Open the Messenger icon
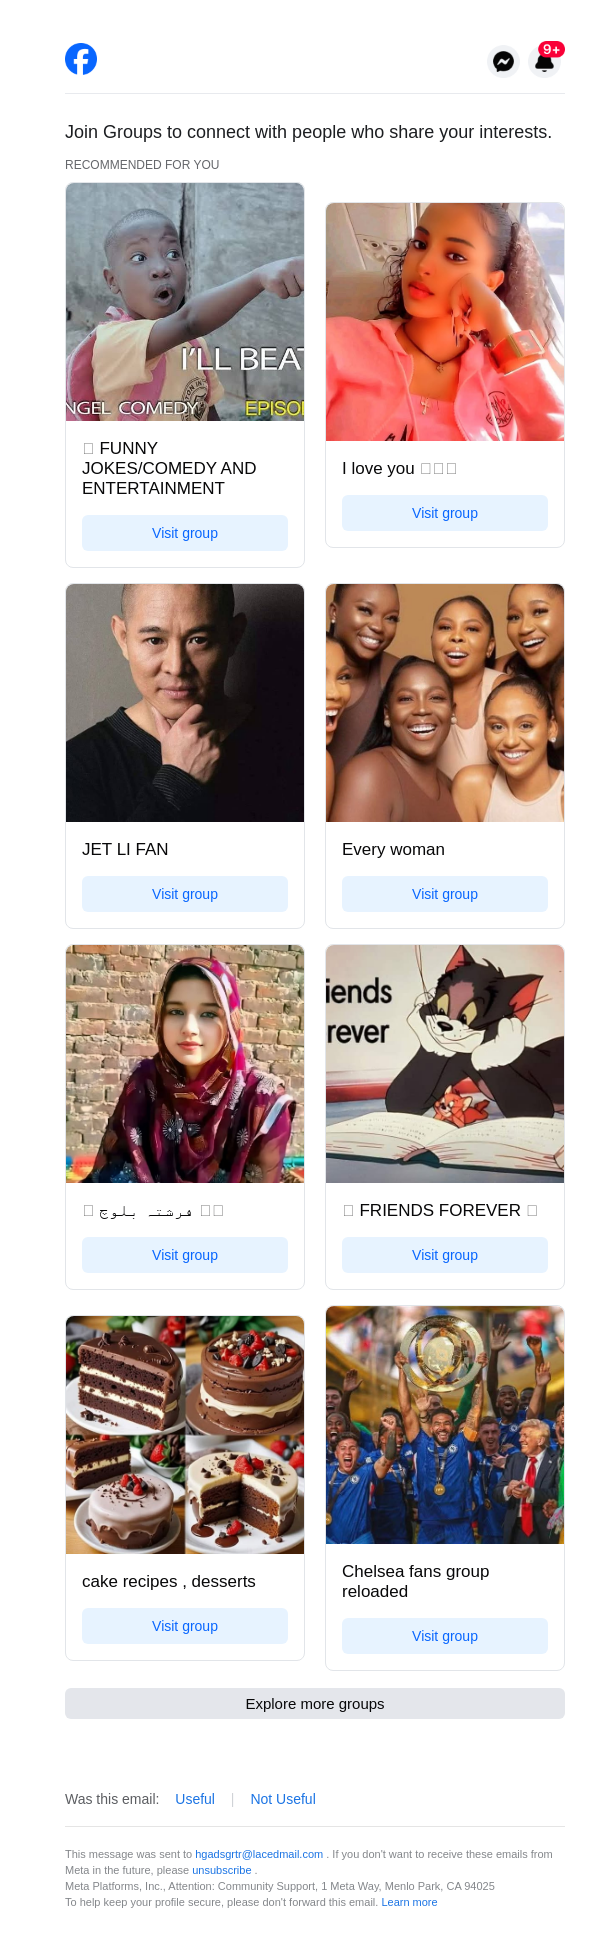This screenshot has width=600, height=1948. pyautogui.click(x=504, y=61)
